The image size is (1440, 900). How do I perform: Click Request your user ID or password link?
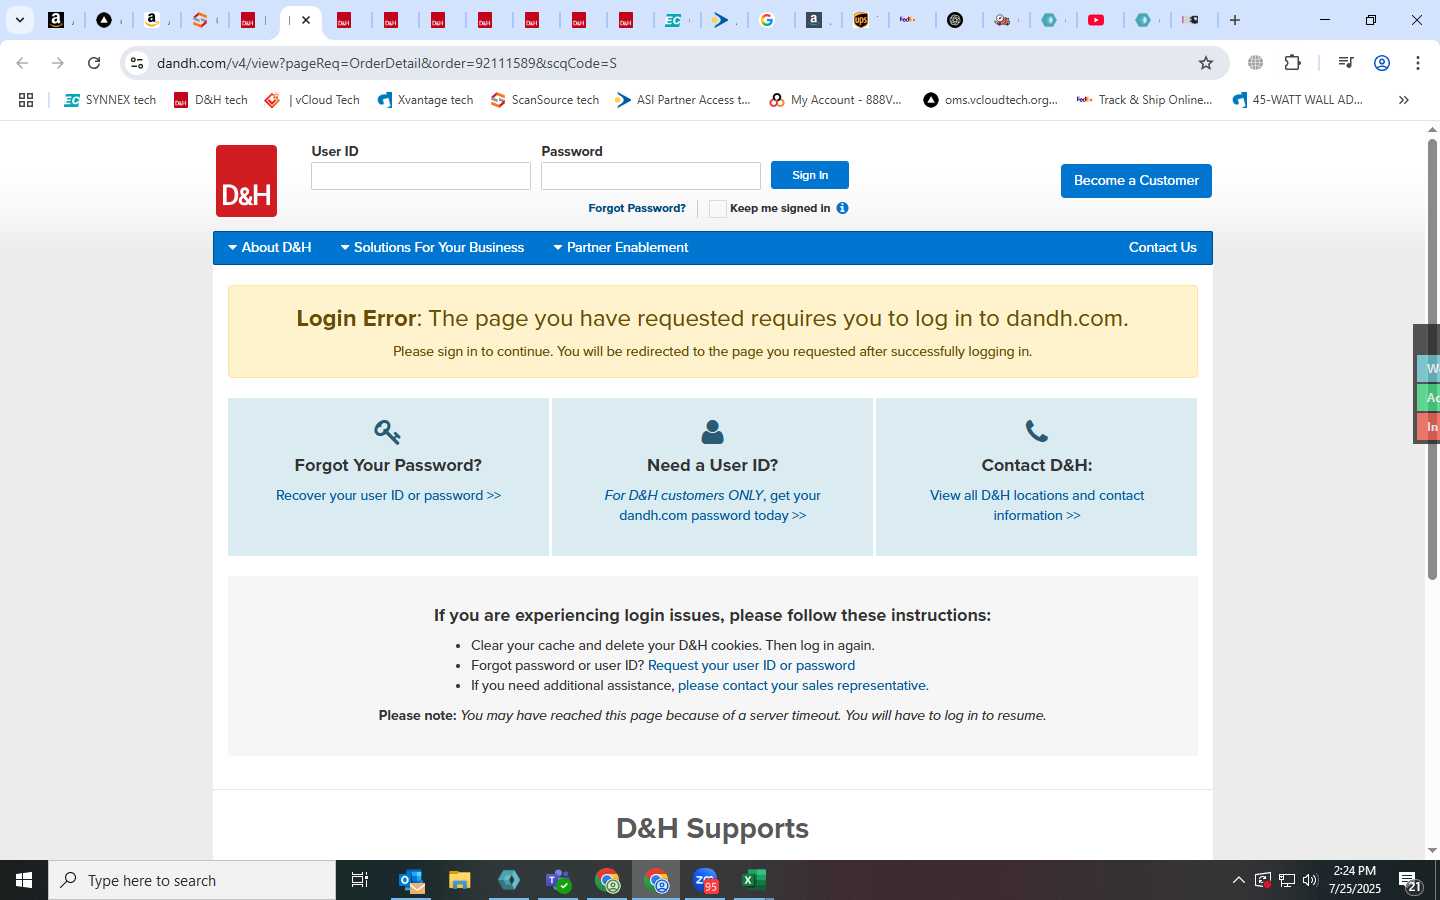pyautogui.click(x=751, y=665)
